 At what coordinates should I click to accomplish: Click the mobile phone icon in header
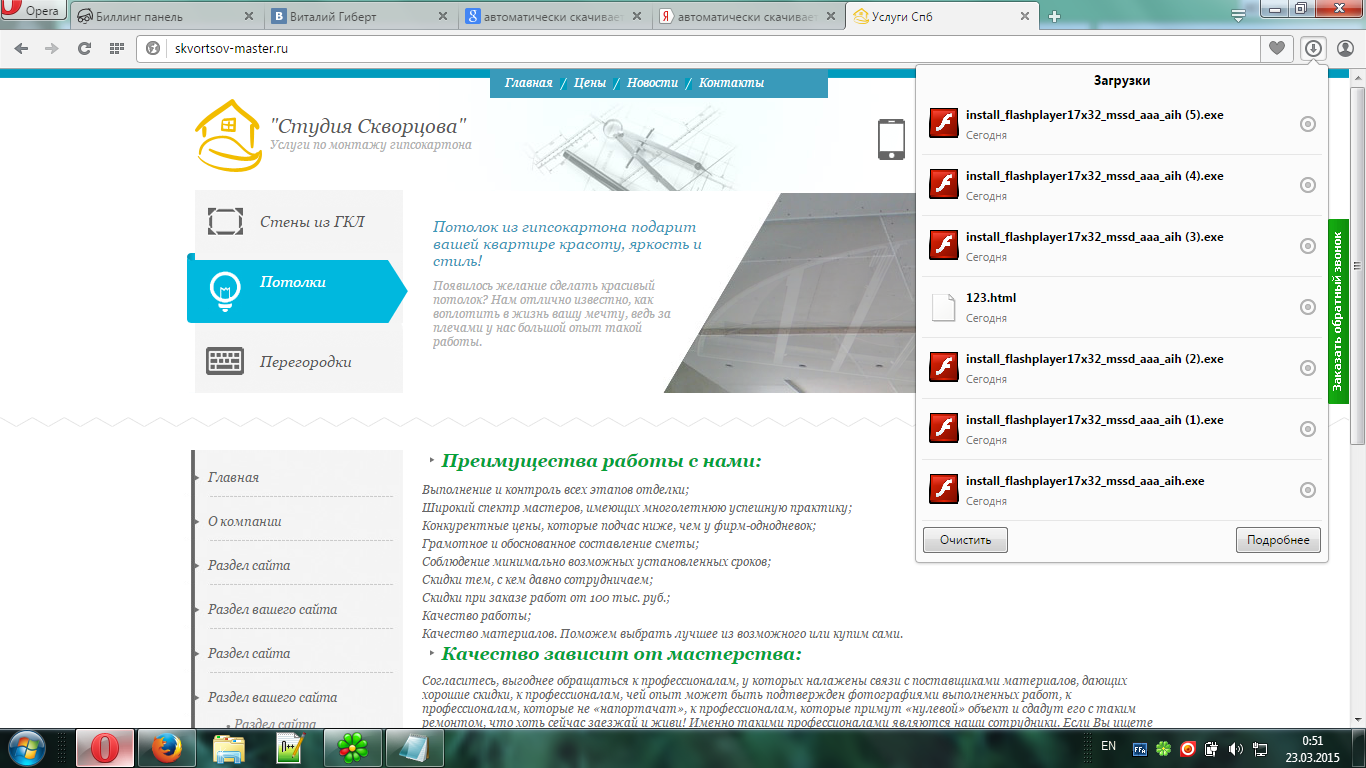click(891, 139)
